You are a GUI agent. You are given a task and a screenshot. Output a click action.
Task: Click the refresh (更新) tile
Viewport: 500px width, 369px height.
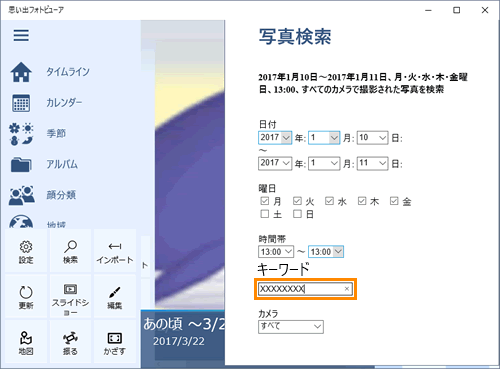pyautogui.click(x=26, y=296)
